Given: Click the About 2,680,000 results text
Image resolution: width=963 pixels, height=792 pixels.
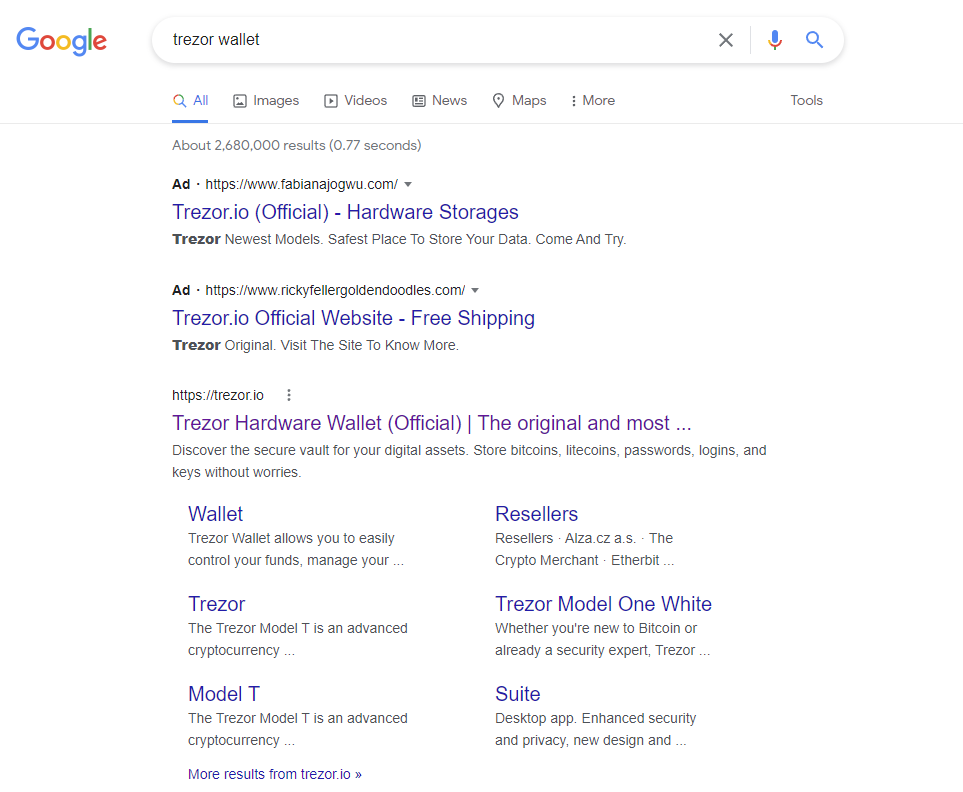Looking at the screenshot, I should pyautogui.click(x=297, y=146).
